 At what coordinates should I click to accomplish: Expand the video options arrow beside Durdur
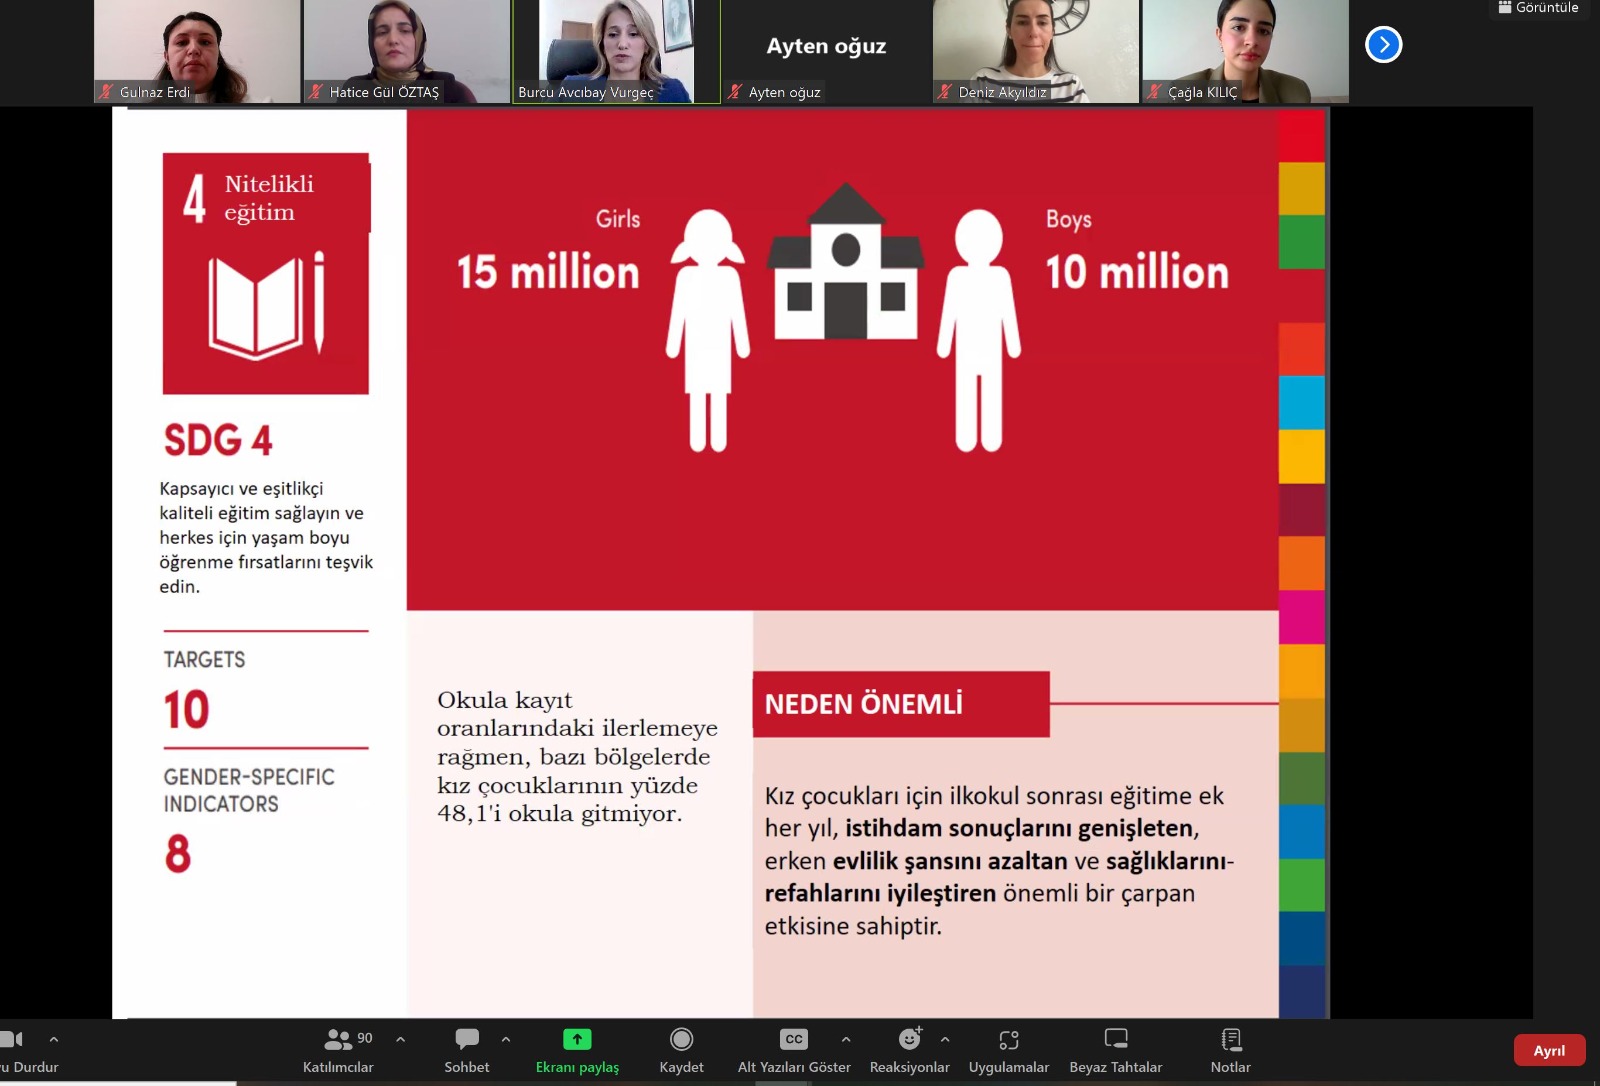[x=54, y=1040]
